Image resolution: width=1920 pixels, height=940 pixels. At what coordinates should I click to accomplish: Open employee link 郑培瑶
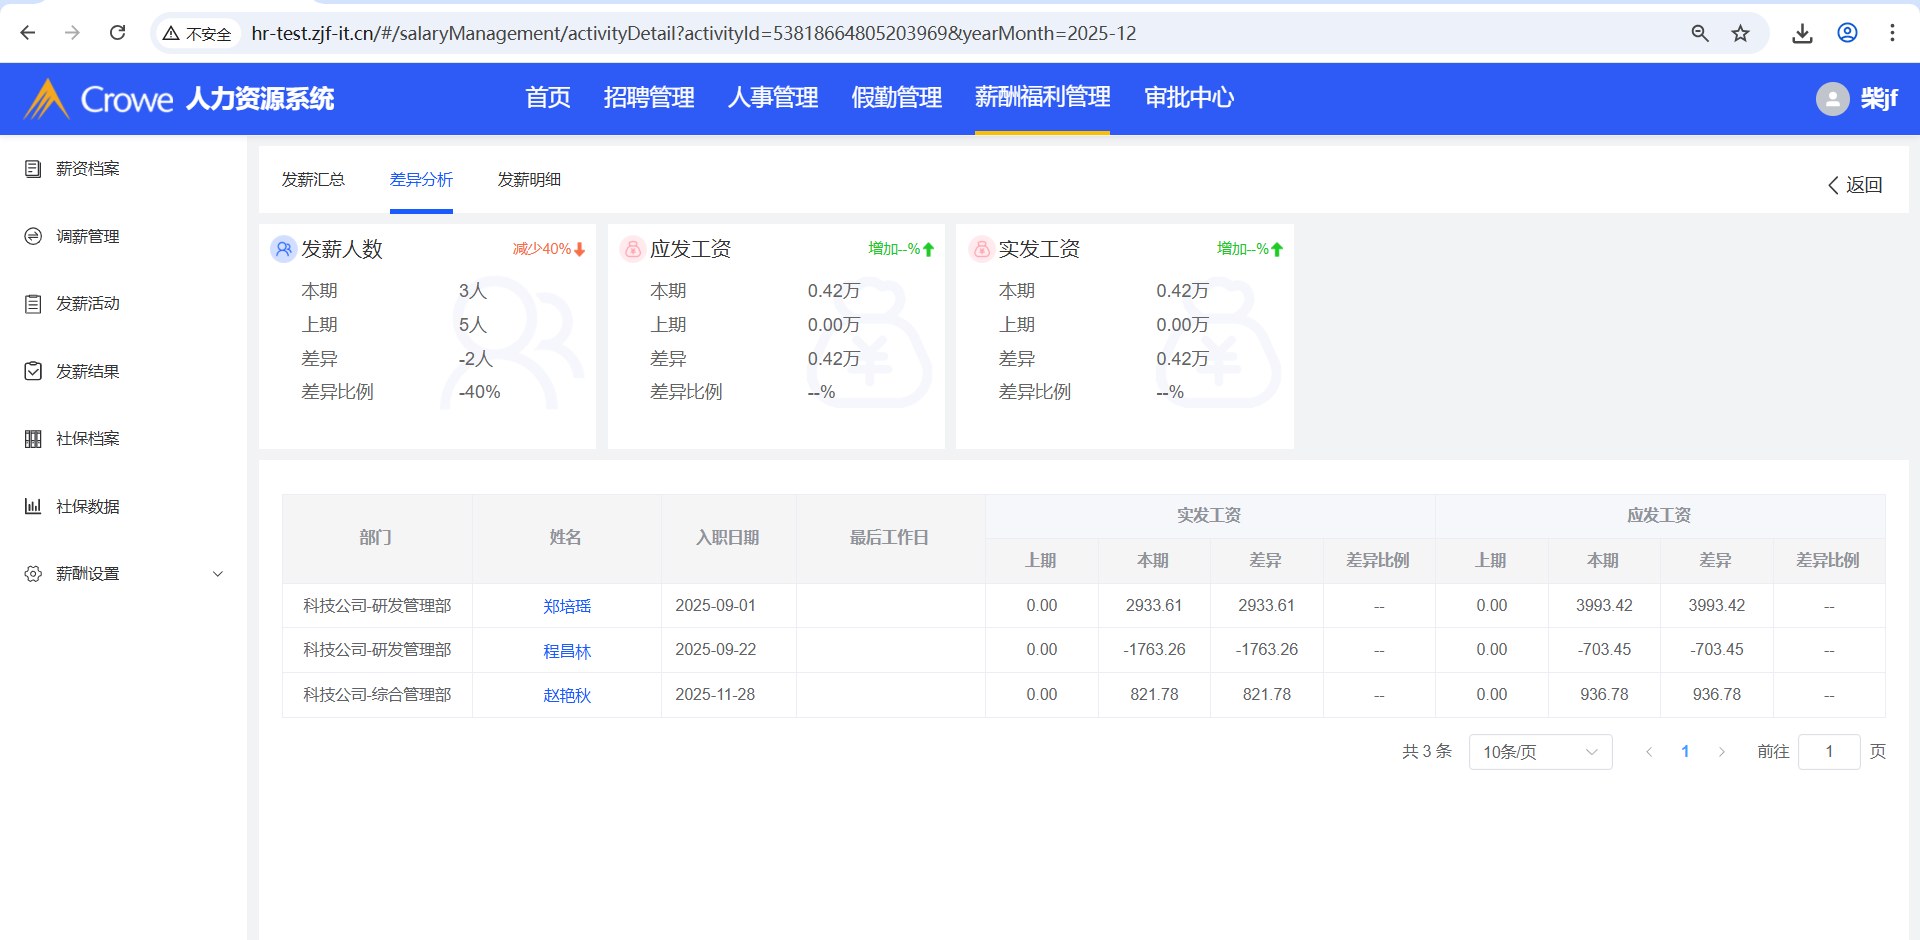(x=567, y=606)
